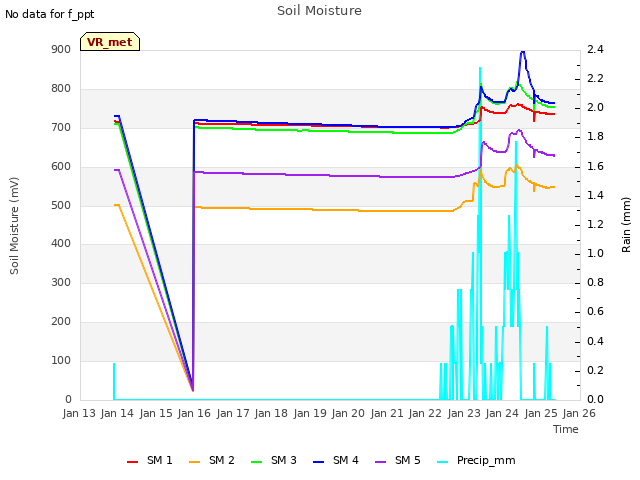This screenshot has width=640, height=480.
Task: Click the SM 3 legend entry
Action: coord(274,460)
